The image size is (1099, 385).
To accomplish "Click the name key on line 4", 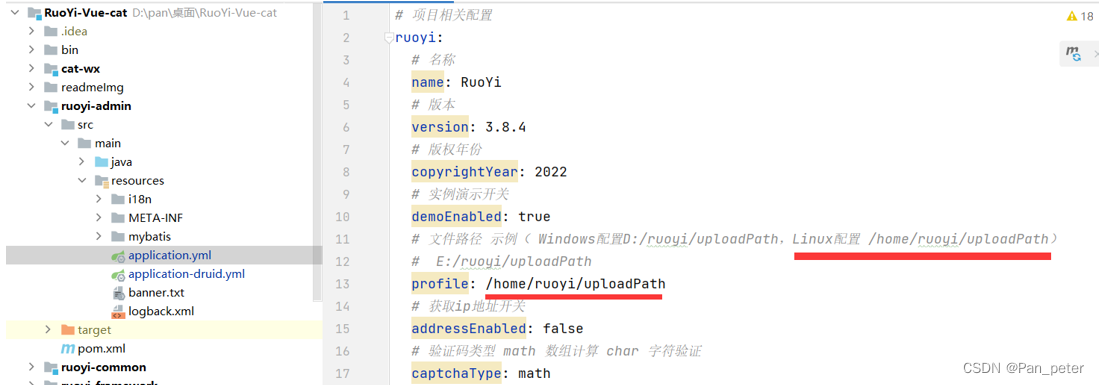I will (428, 82).
